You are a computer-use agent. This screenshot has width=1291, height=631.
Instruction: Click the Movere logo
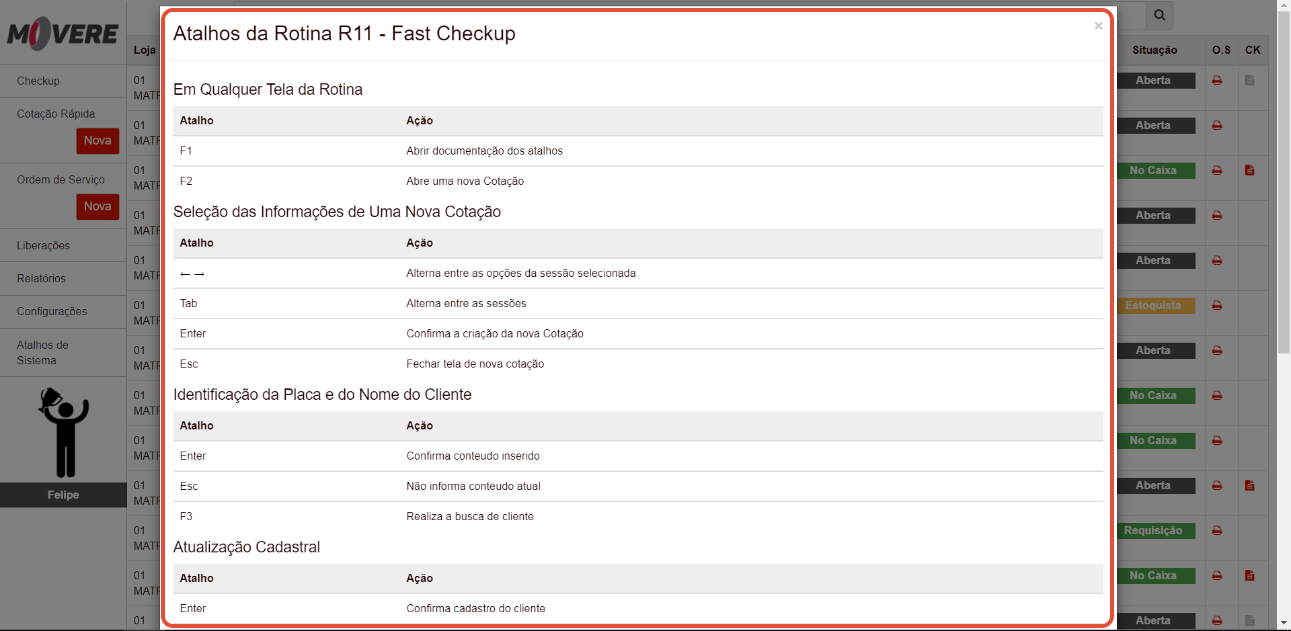pos(63,33)
